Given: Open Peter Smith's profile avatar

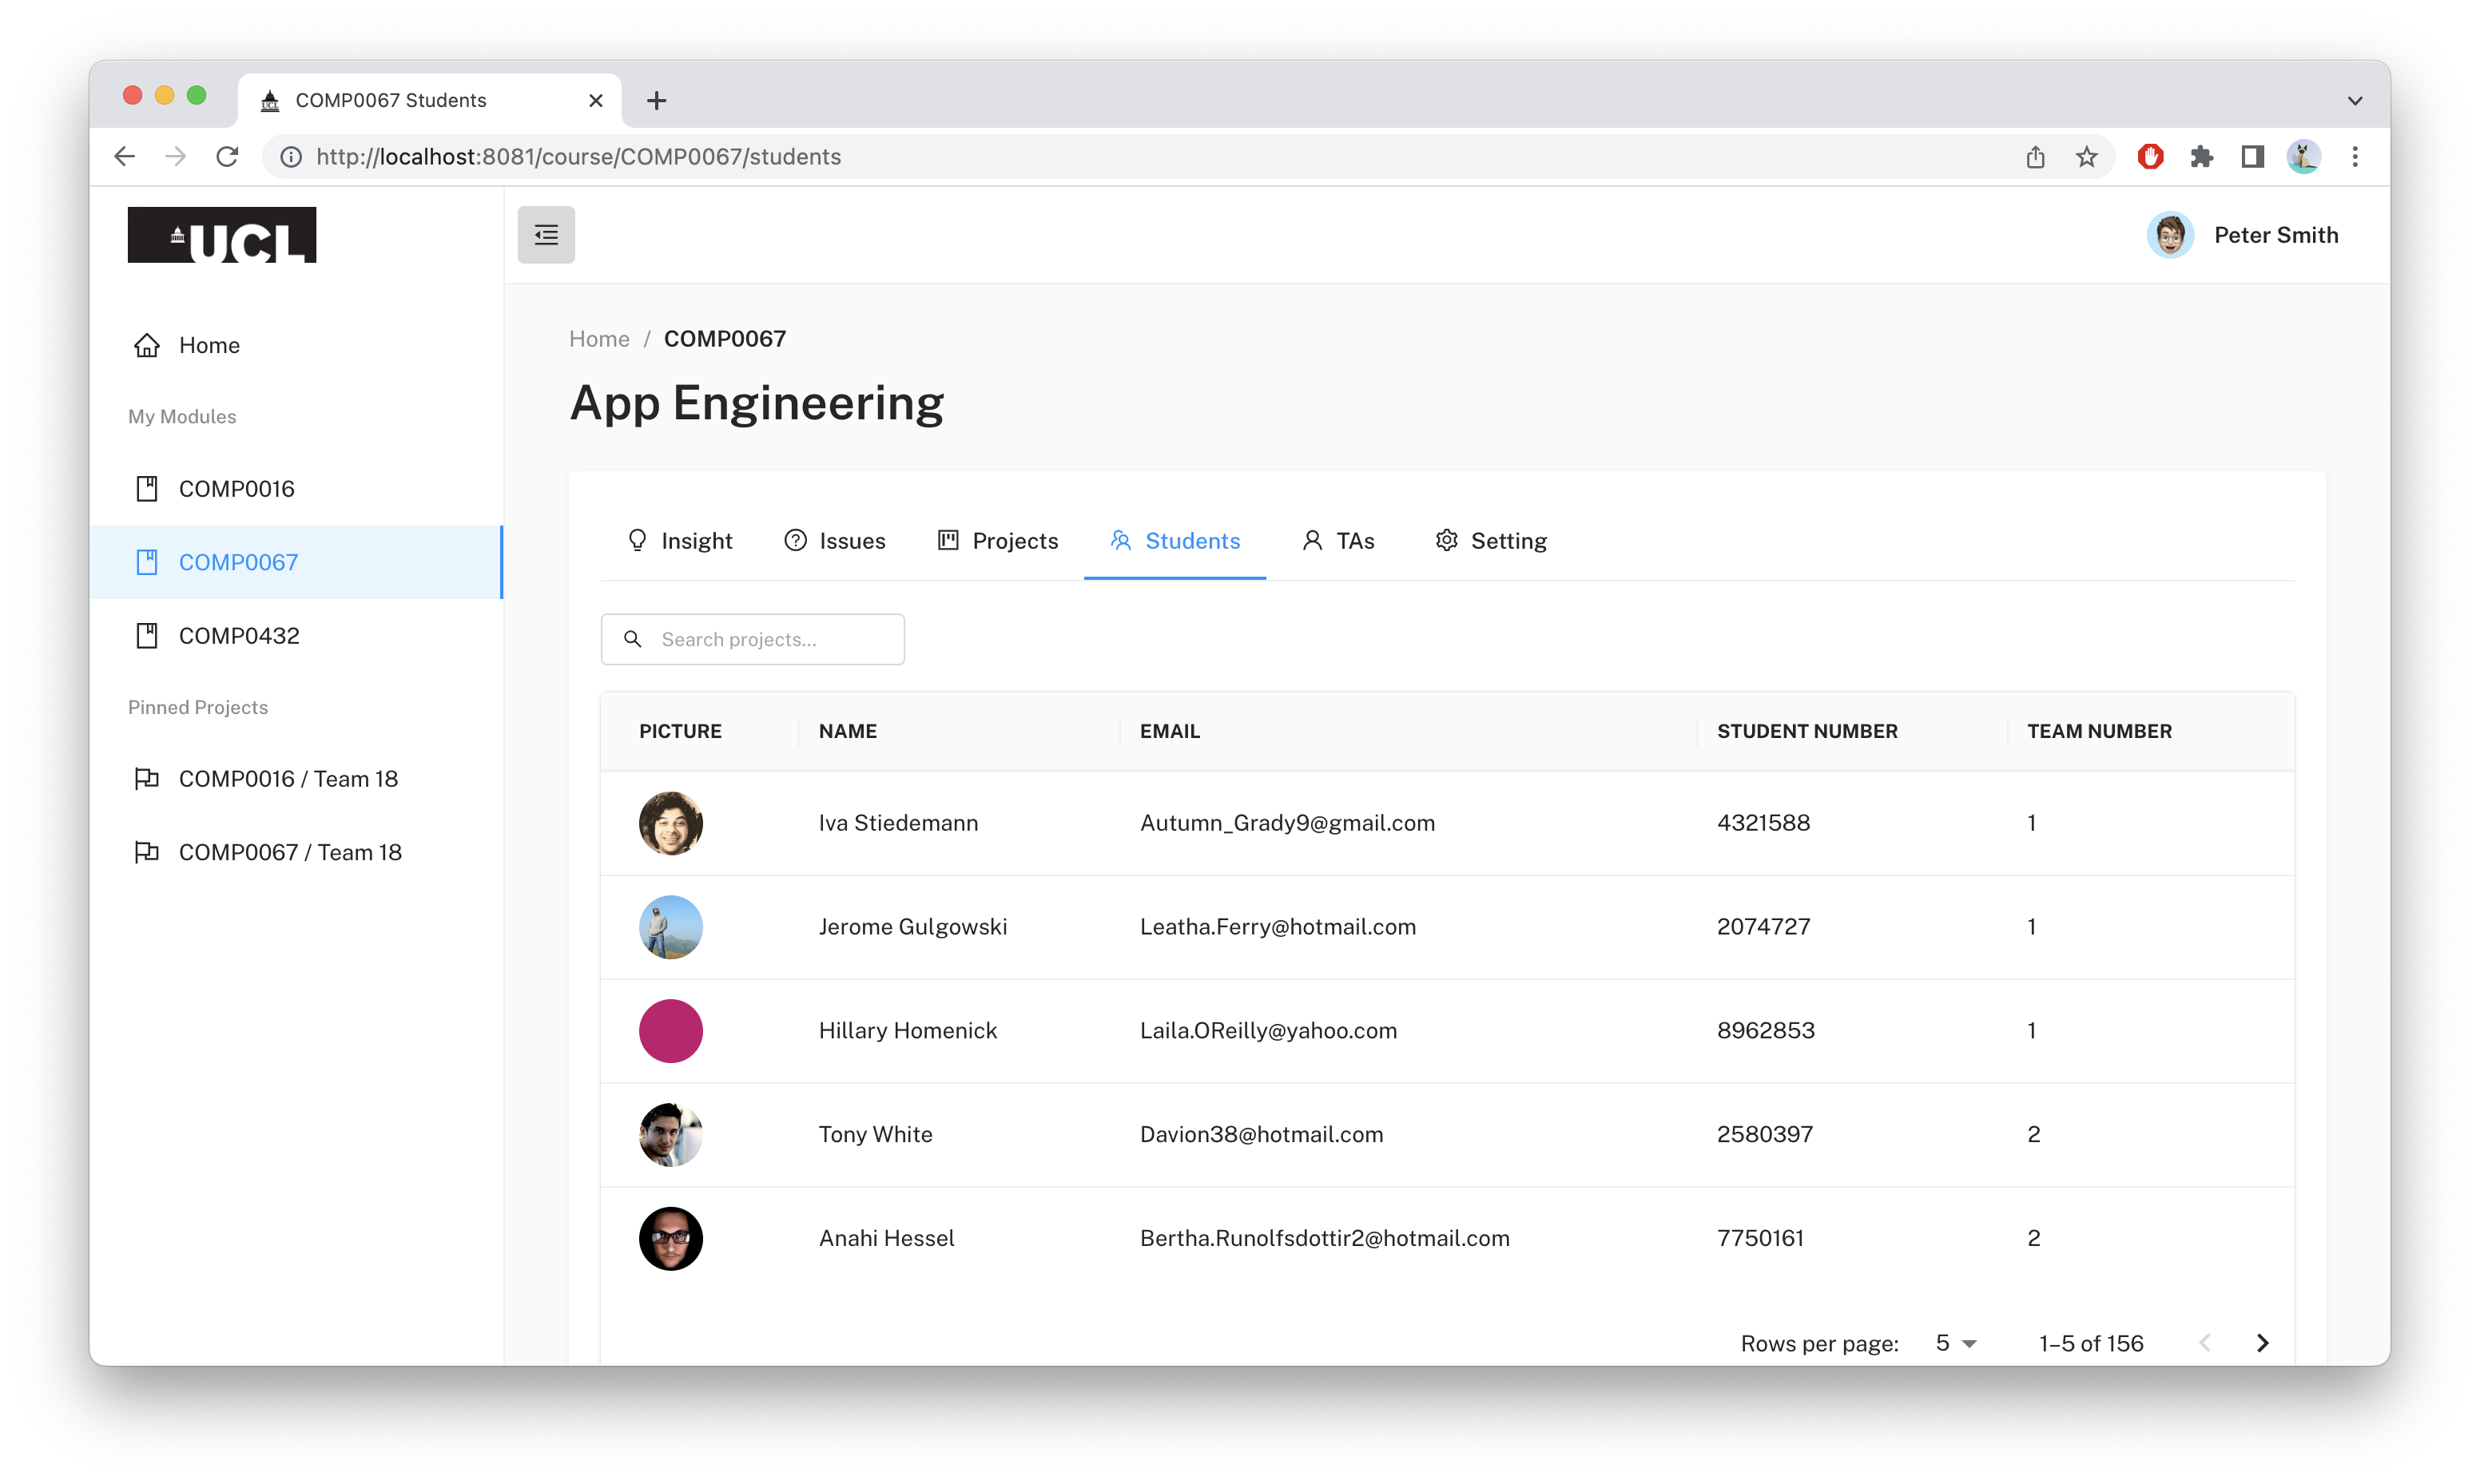Looking at the screenshot, I should [2170, 235].
